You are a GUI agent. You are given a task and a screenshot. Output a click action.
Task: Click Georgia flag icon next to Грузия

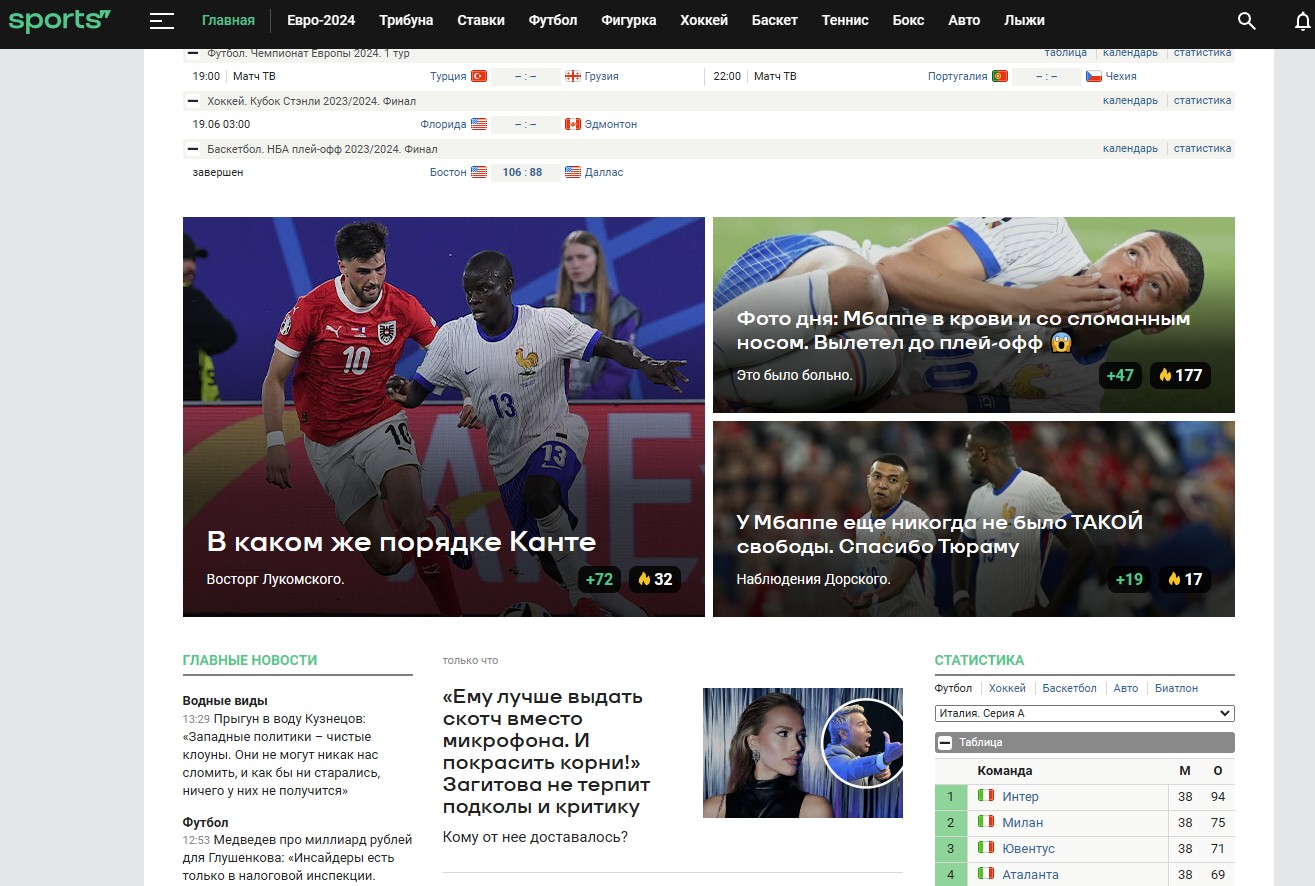573,76
